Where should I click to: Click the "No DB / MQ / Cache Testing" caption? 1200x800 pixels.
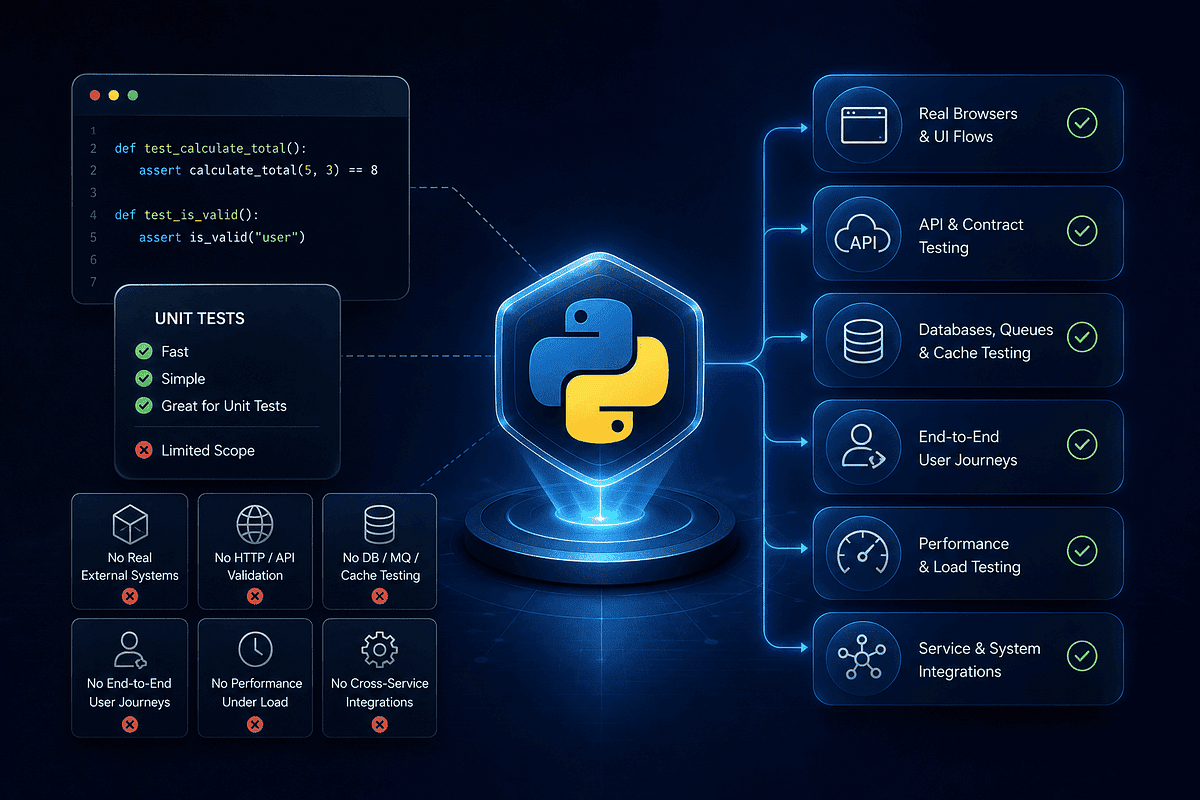coord(380,567)
